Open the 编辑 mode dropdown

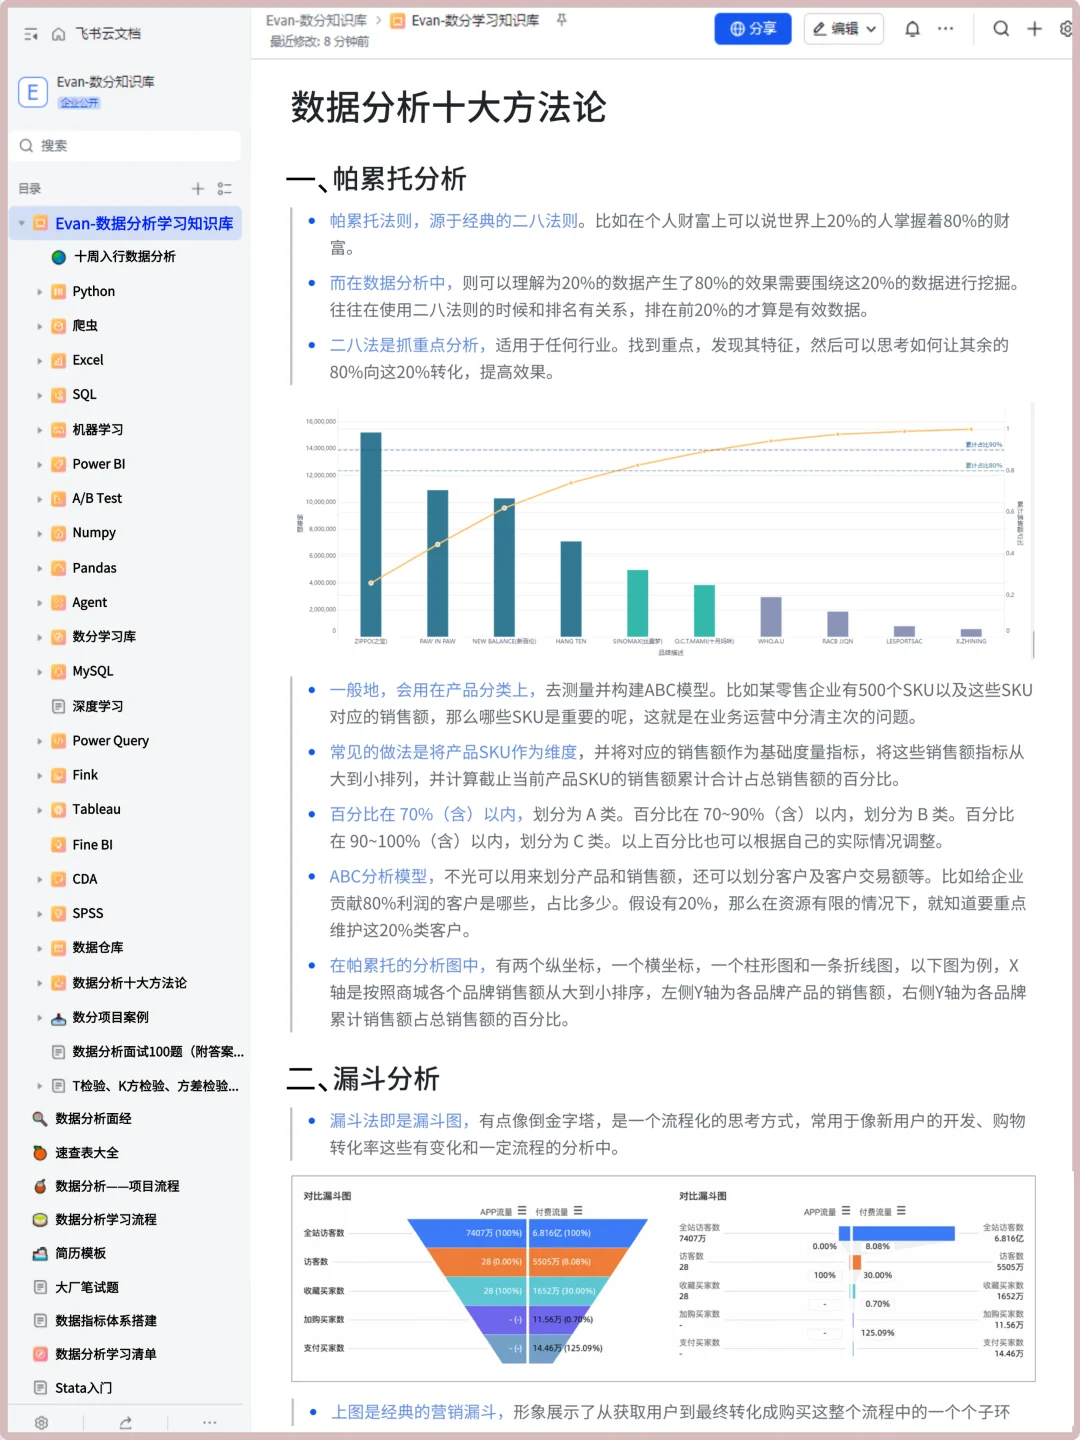pyautogui.click(x=845, y=29)
